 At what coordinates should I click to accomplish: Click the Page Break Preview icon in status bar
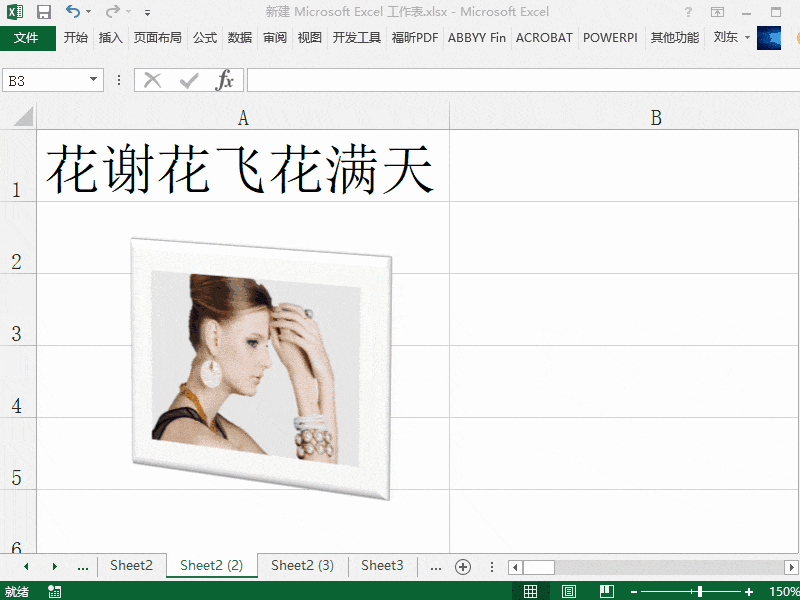[606, 589]
